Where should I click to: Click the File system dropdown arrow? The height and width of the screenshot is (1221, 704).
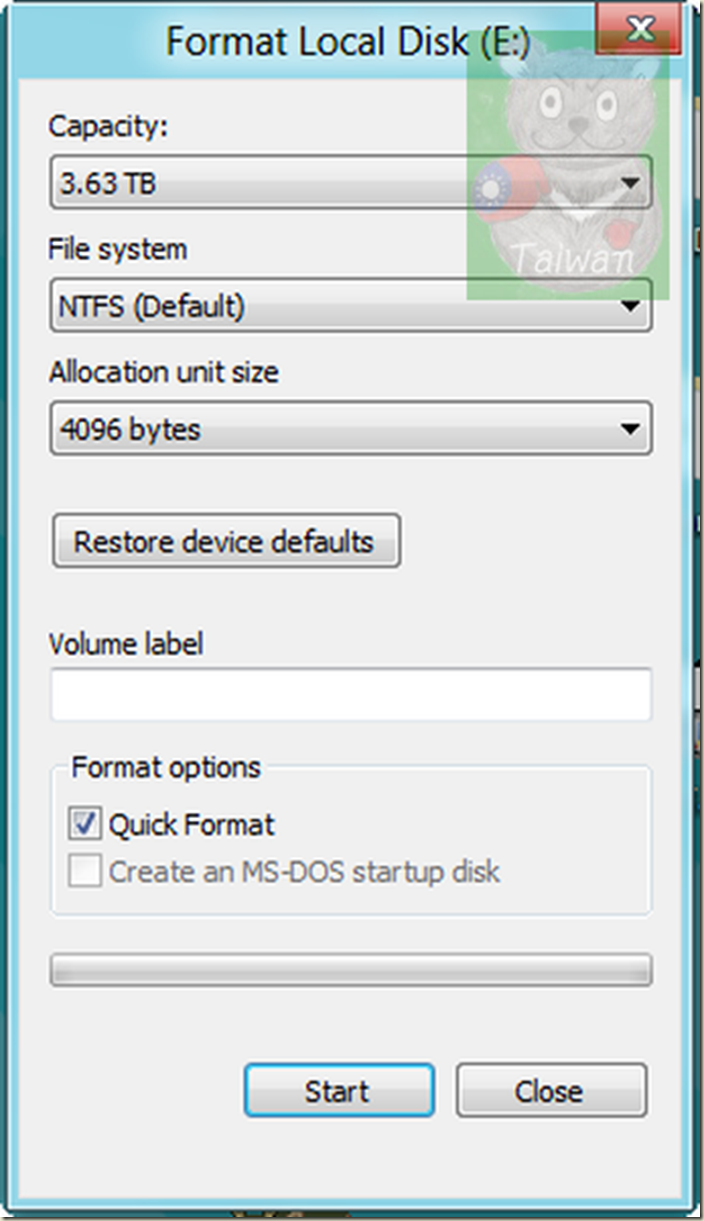pyautogui.click(x=629, y=306)
